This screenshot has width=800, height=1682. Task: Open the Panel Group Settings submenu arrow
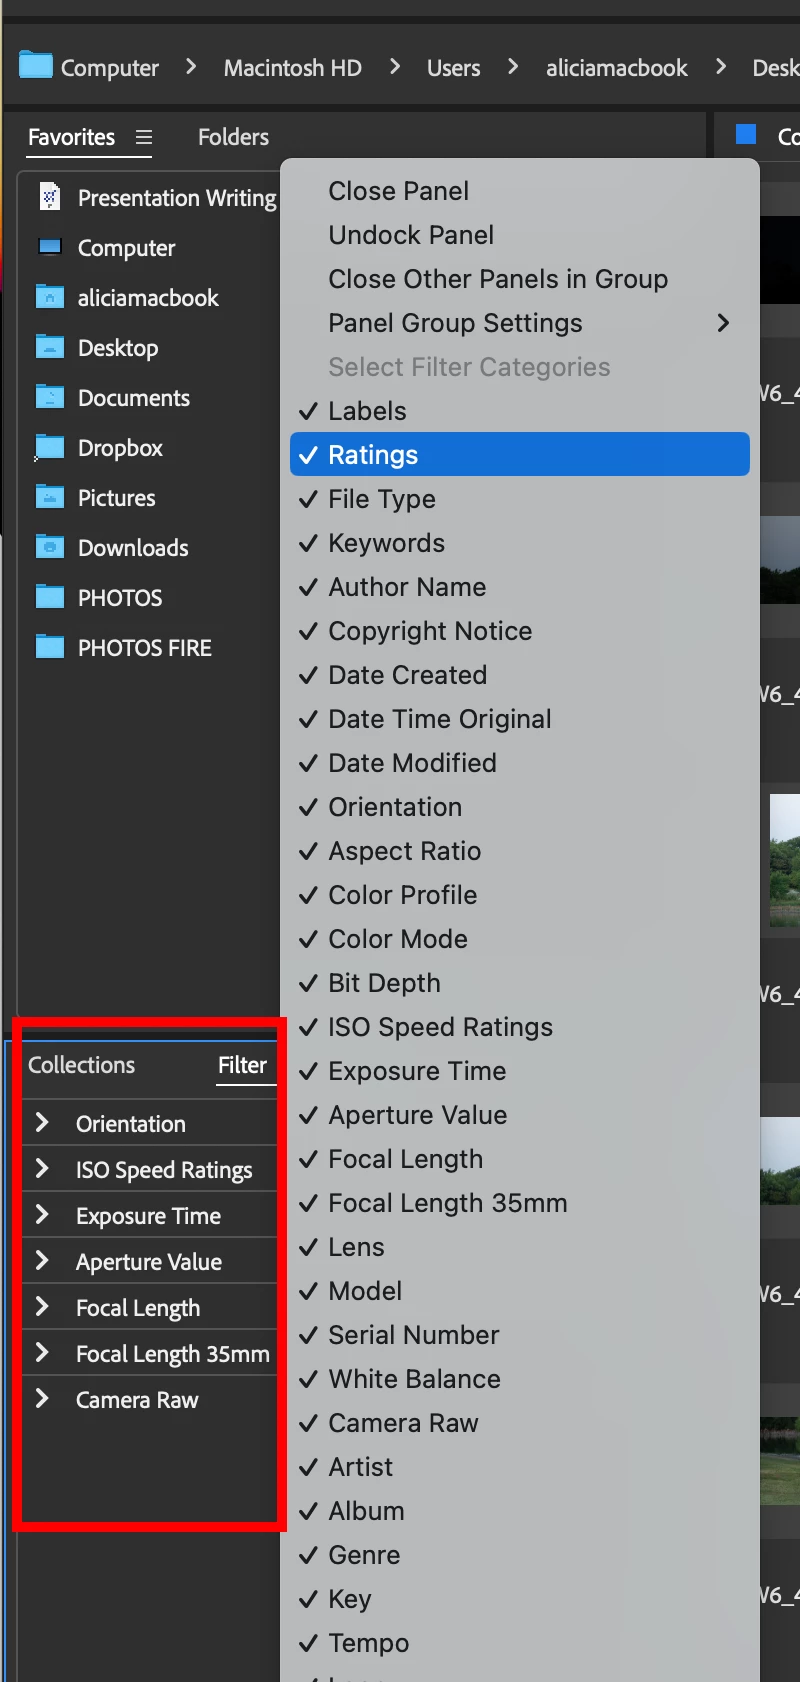pyautogui.click(x=723, y=323)
